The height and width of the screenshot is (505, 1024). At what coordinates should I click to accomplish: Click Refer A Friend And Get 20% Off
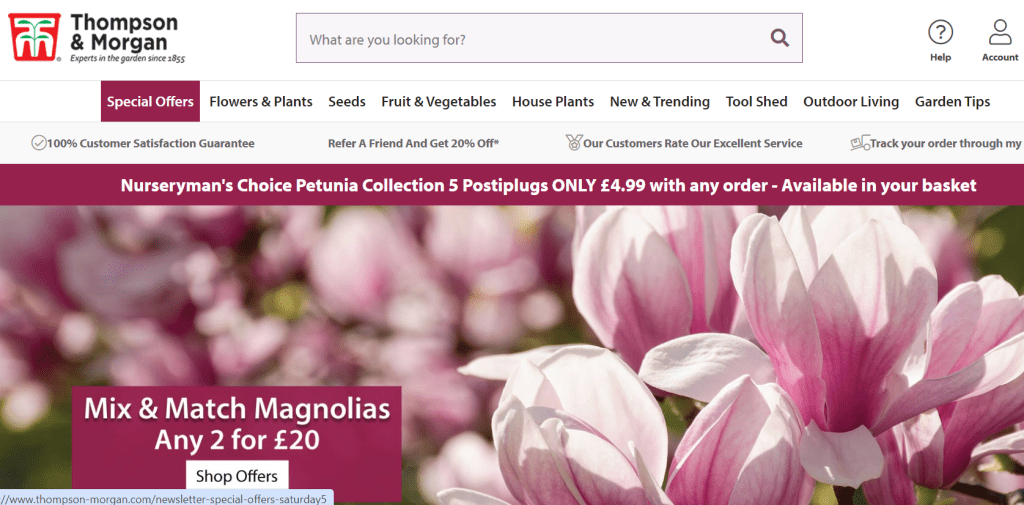pos(413,143)
